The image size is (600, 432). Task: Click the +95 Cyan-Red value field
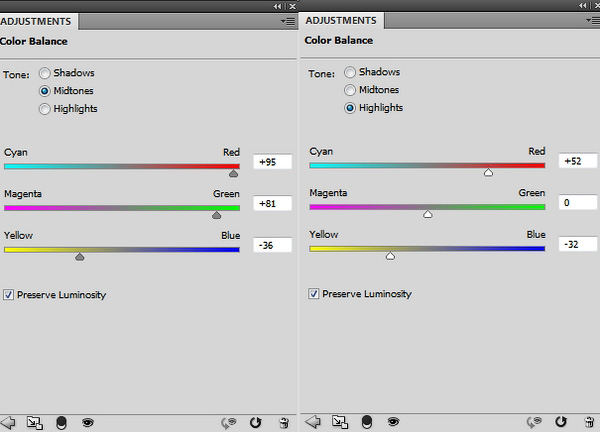point(272,162)
